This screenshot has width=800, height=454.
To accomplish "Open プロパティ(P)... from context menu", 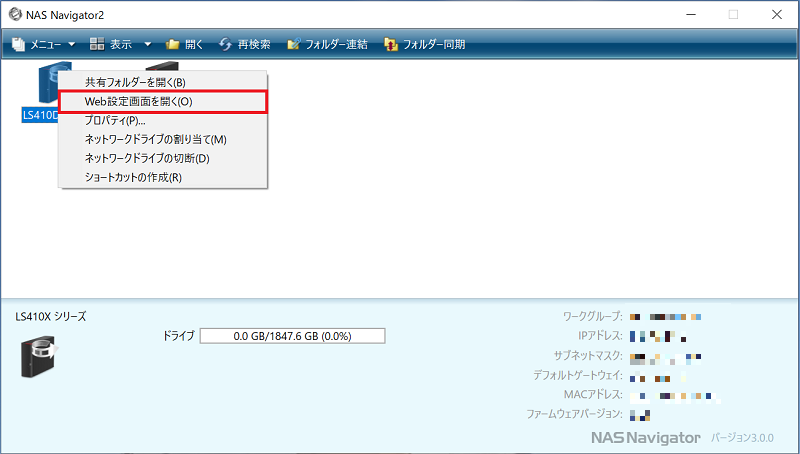I will [x=163, y=120].
